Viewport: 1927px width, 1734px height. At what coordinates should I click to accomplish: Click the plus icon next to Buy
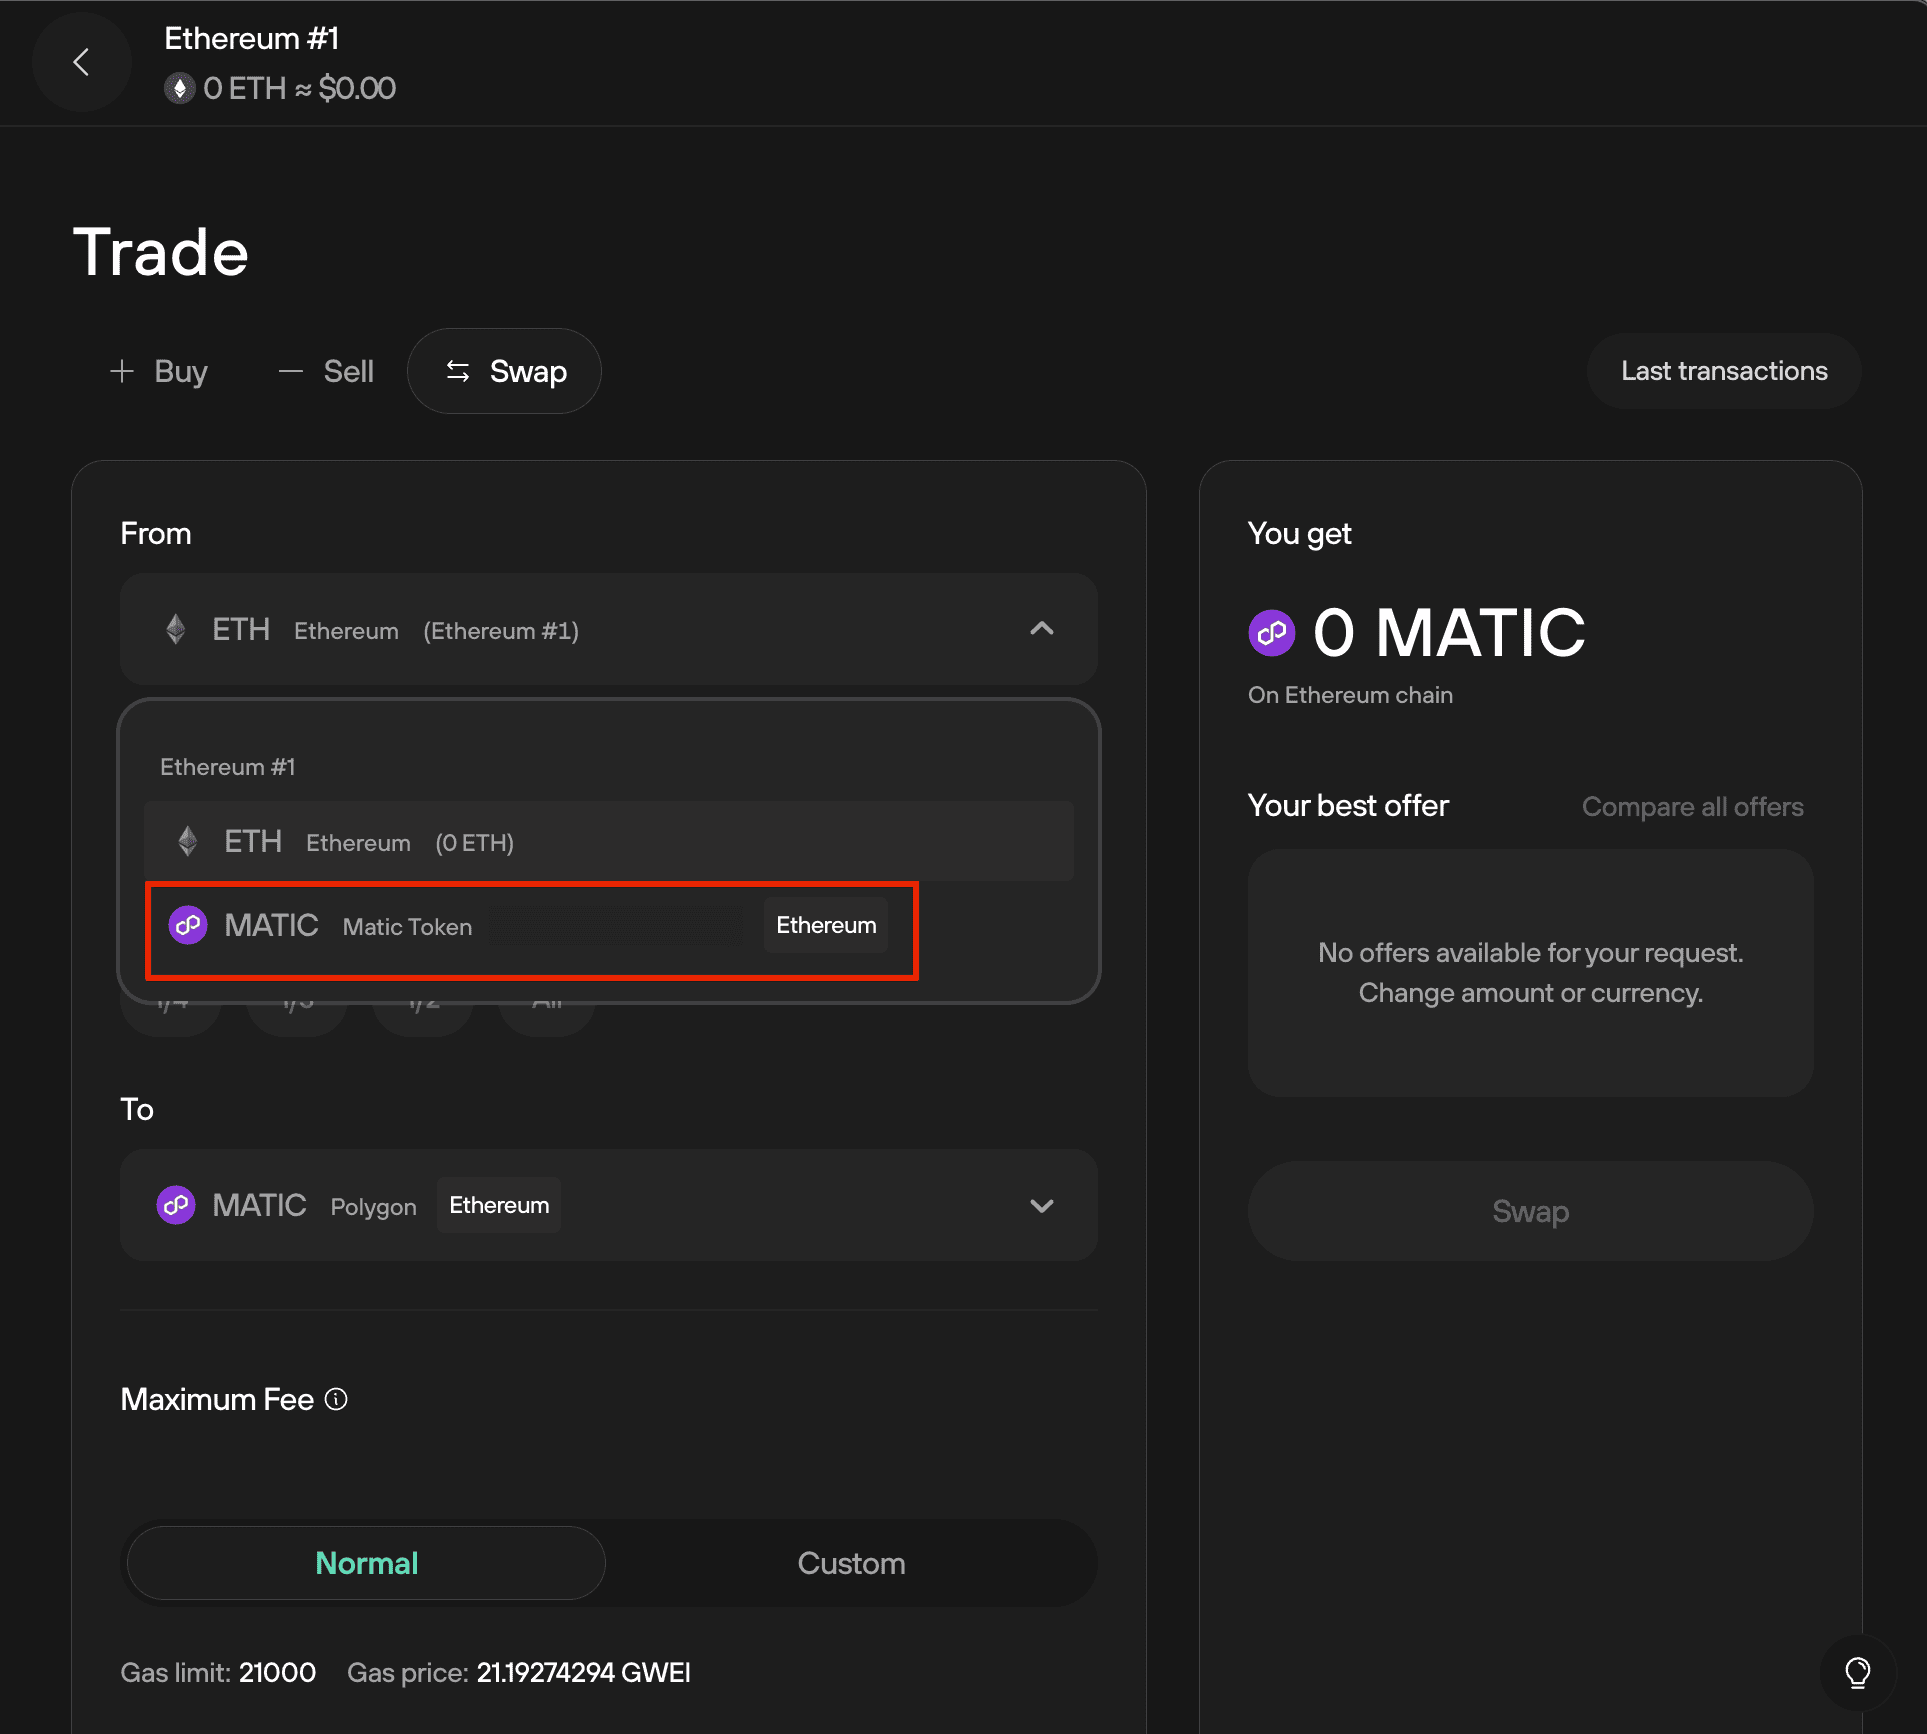(x=122, y=371)
